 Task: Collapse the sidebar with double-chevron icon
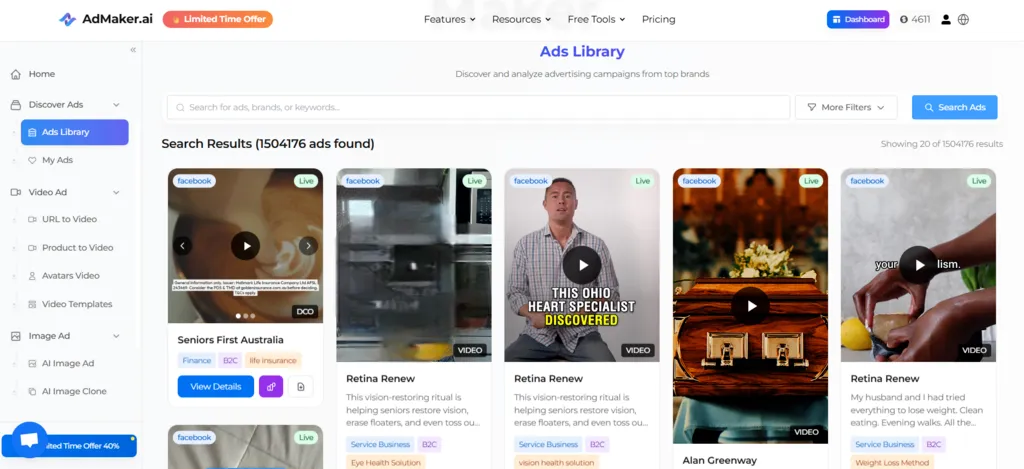(133, 50)
